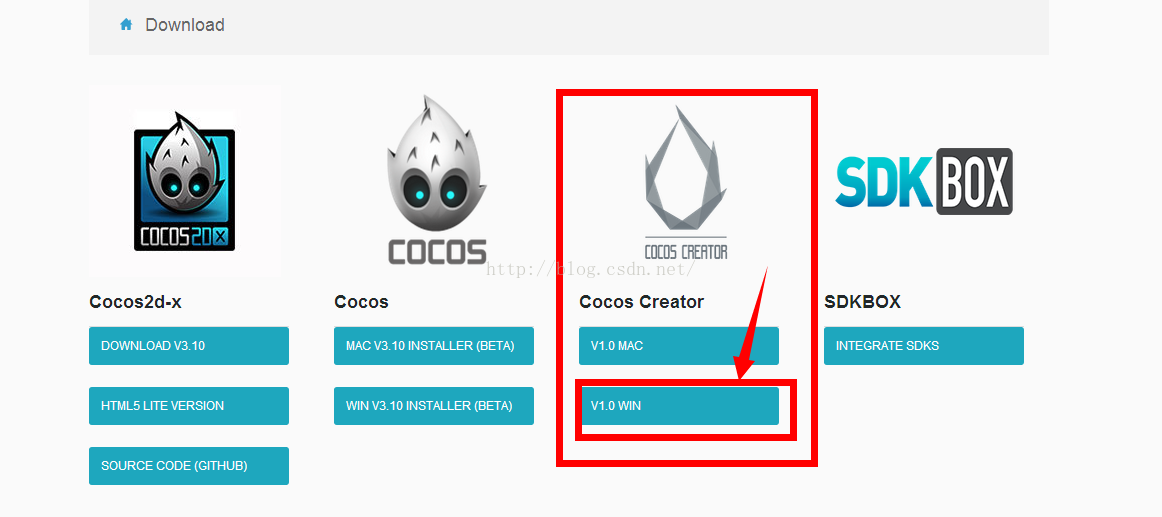This screenshot has height=517, width=1162.
Task: Download Cocos Creator V1.0 Mac
Action: [679, 346]
